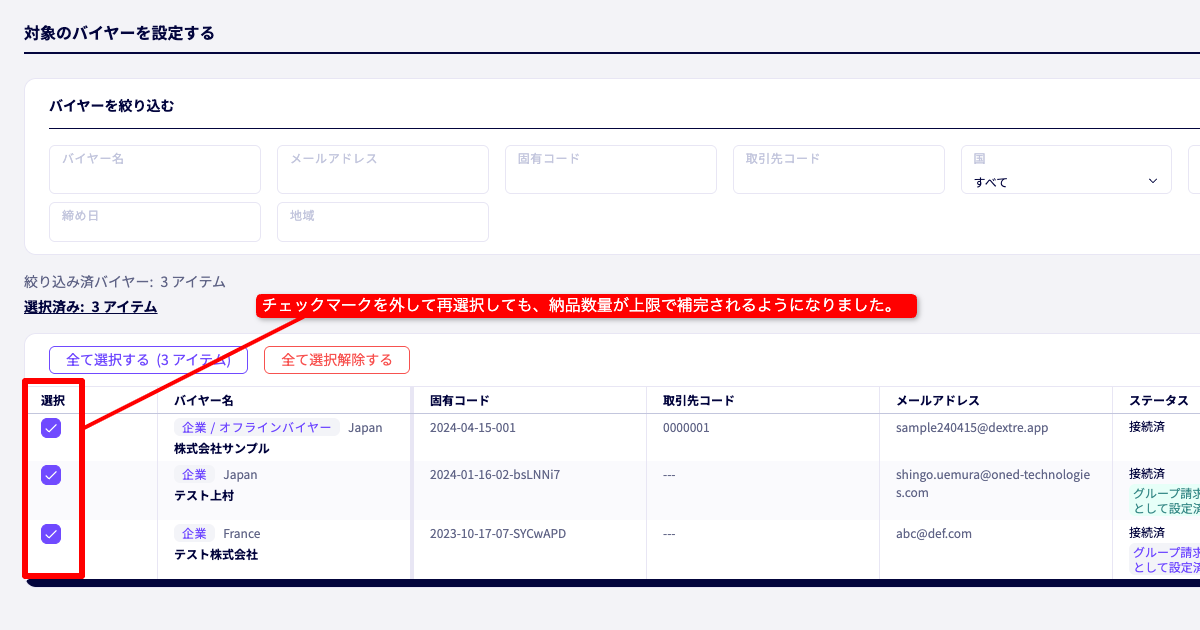Focus the メールアドレス filter field
This screenshot has width=1200, height=630.
tap(383, 170)
